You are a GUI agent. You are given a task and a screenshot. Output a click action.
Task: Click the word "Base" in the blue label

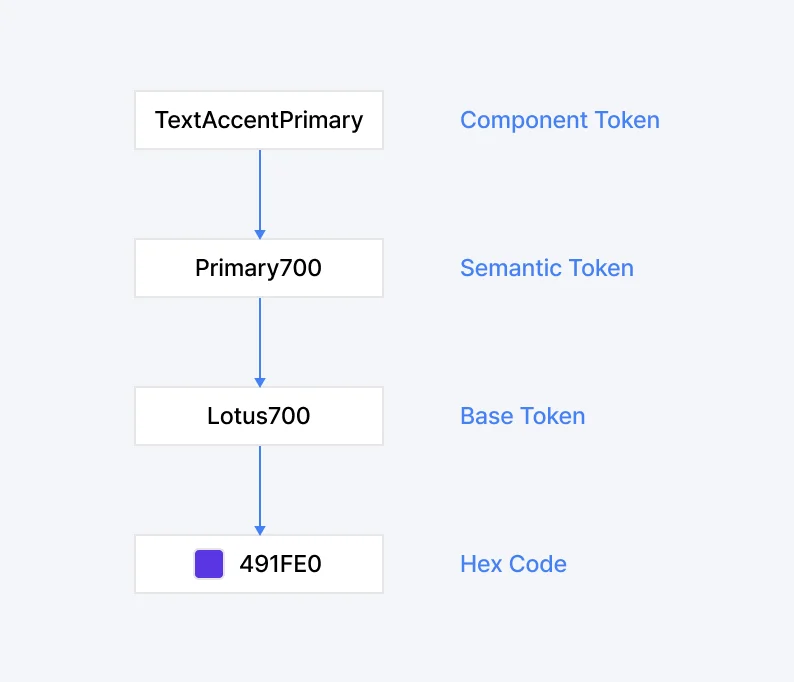coord(486,416)
